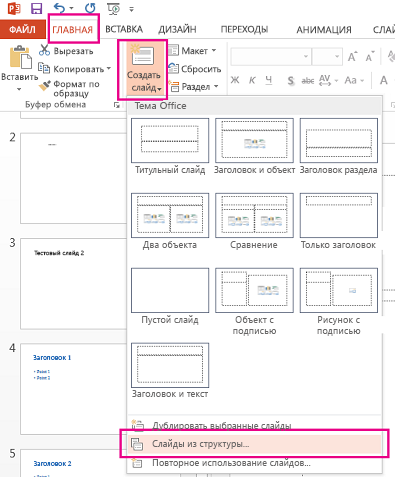The image size is (395, 477).
Task: Click the Save floppy disk icon
Action: (x=36, y=8)
